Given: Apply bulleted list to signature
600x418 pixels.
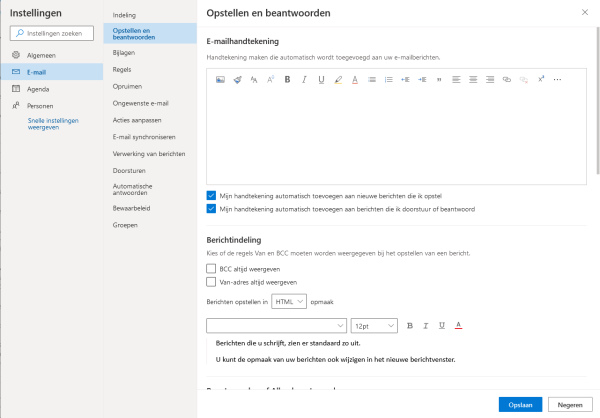Looking at the screenshot, I should pyautogui.click(x=372, y=80).
